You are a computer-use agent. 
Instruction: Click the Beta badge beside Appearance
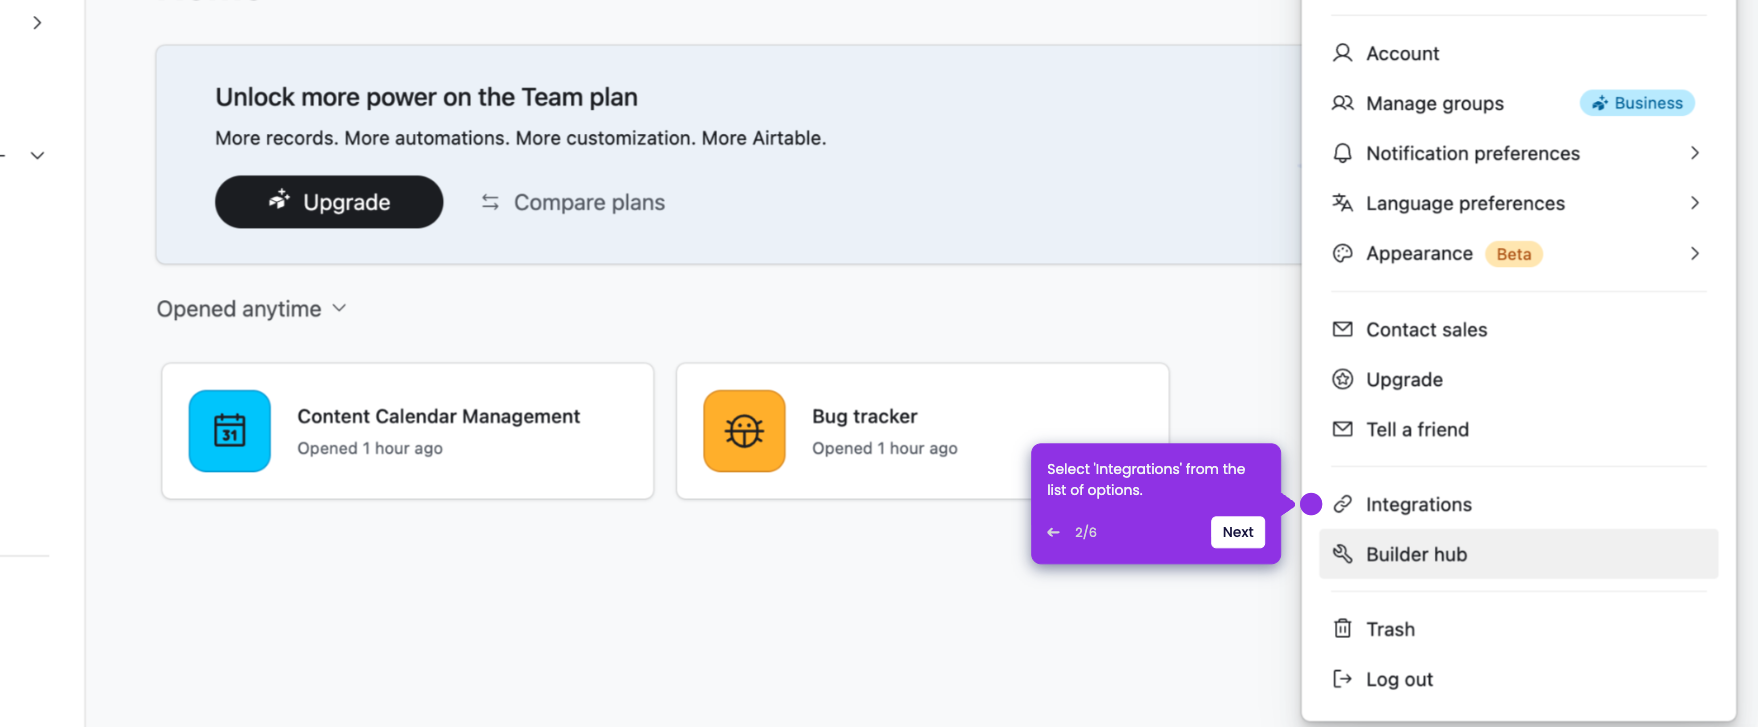[1514, 254]
